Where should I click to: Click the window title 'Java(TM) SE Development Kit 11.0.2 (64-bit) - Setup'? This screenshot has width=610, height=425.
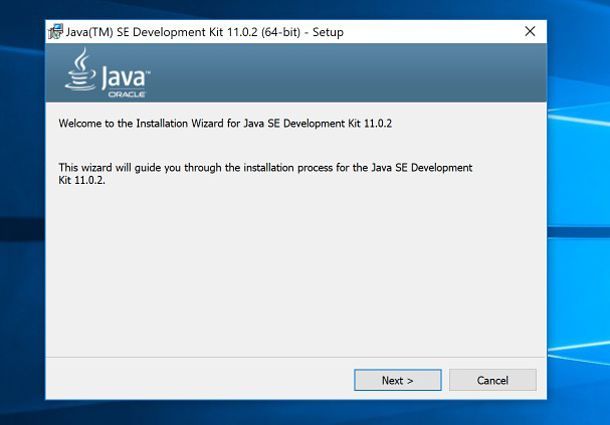205,32
